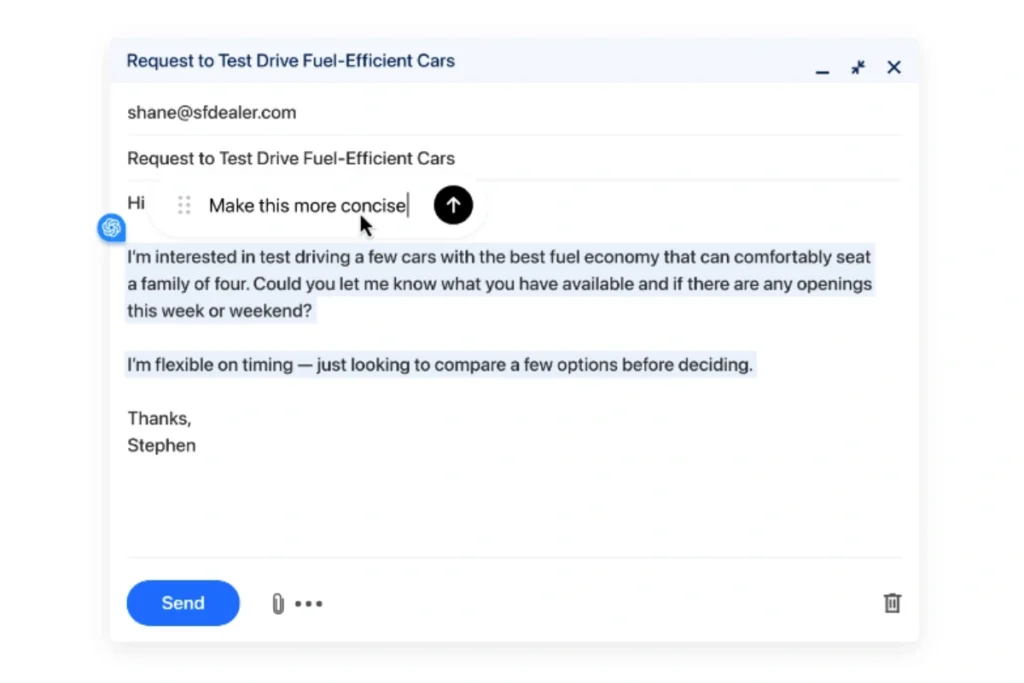Submit the prompt with the arrow button
Screen dimensions: 1024x683
click(x=453, y=205)
